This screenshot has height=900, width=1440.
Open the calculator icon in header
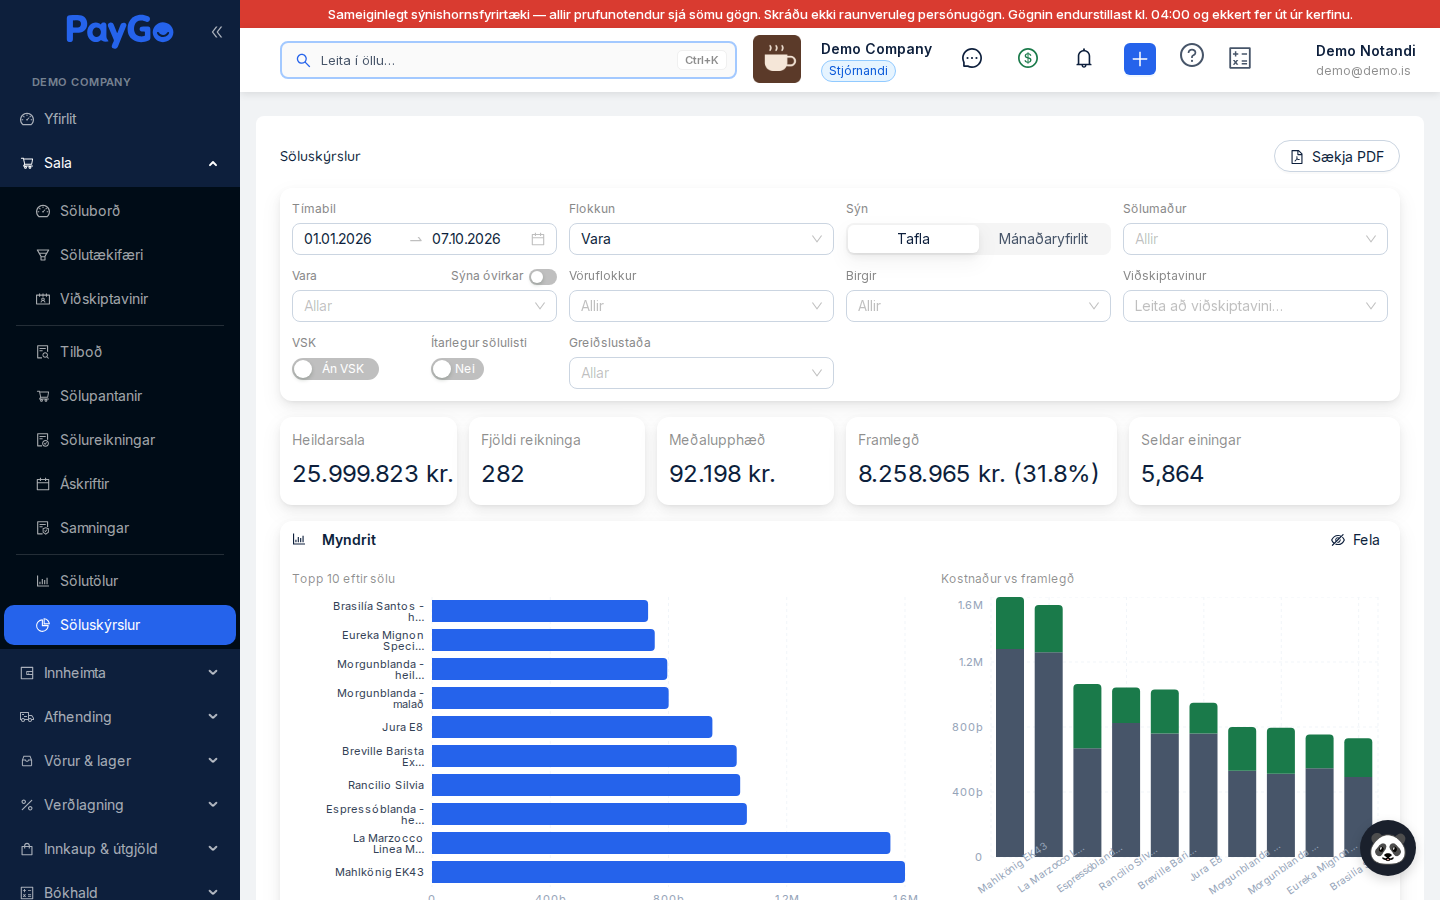1240,58
